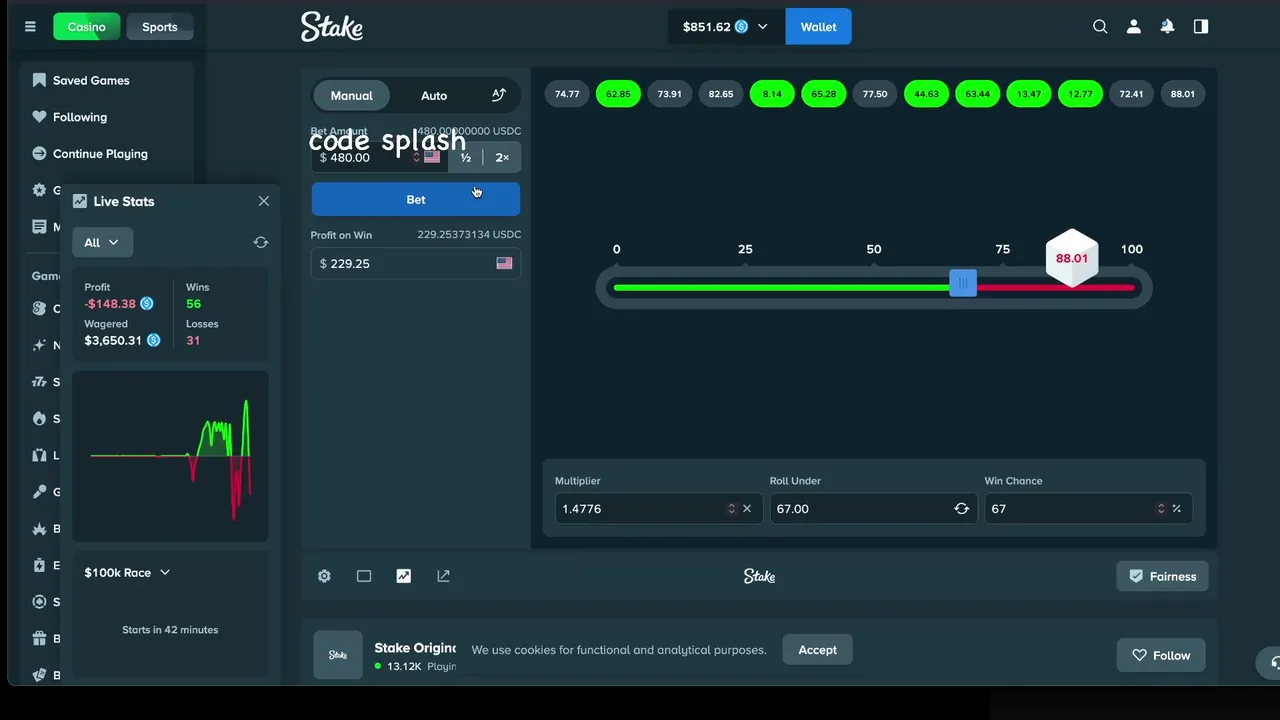
Task: Open the hamburger menu
Action: tap(30, 27)
